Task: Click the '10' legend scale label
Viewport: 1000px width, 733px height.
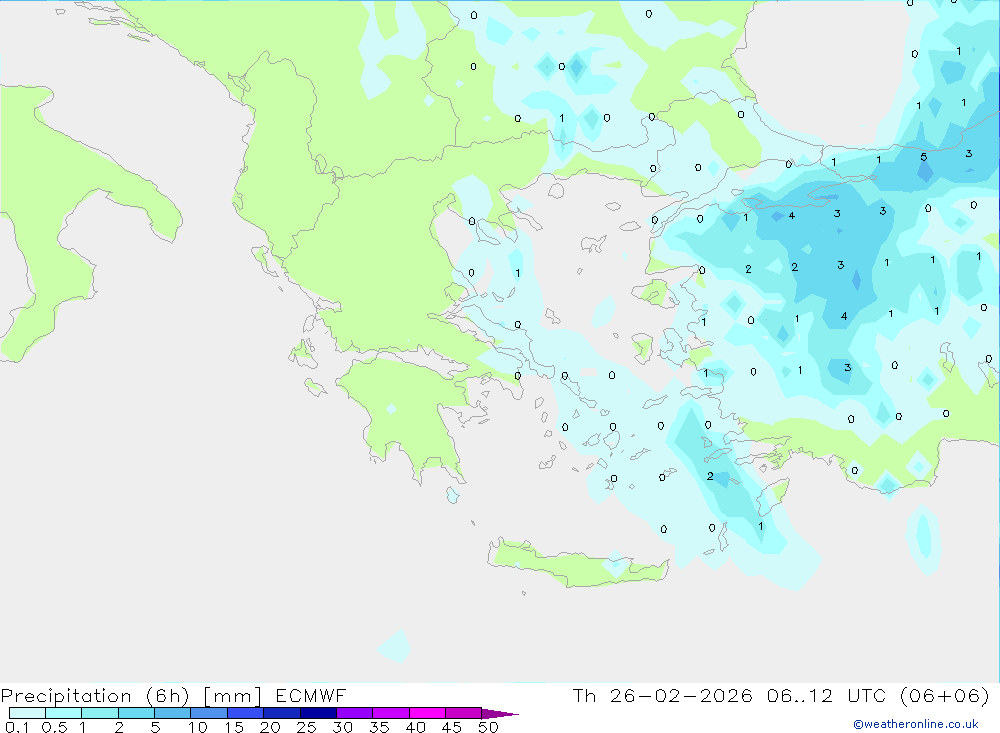Action: 198,727
